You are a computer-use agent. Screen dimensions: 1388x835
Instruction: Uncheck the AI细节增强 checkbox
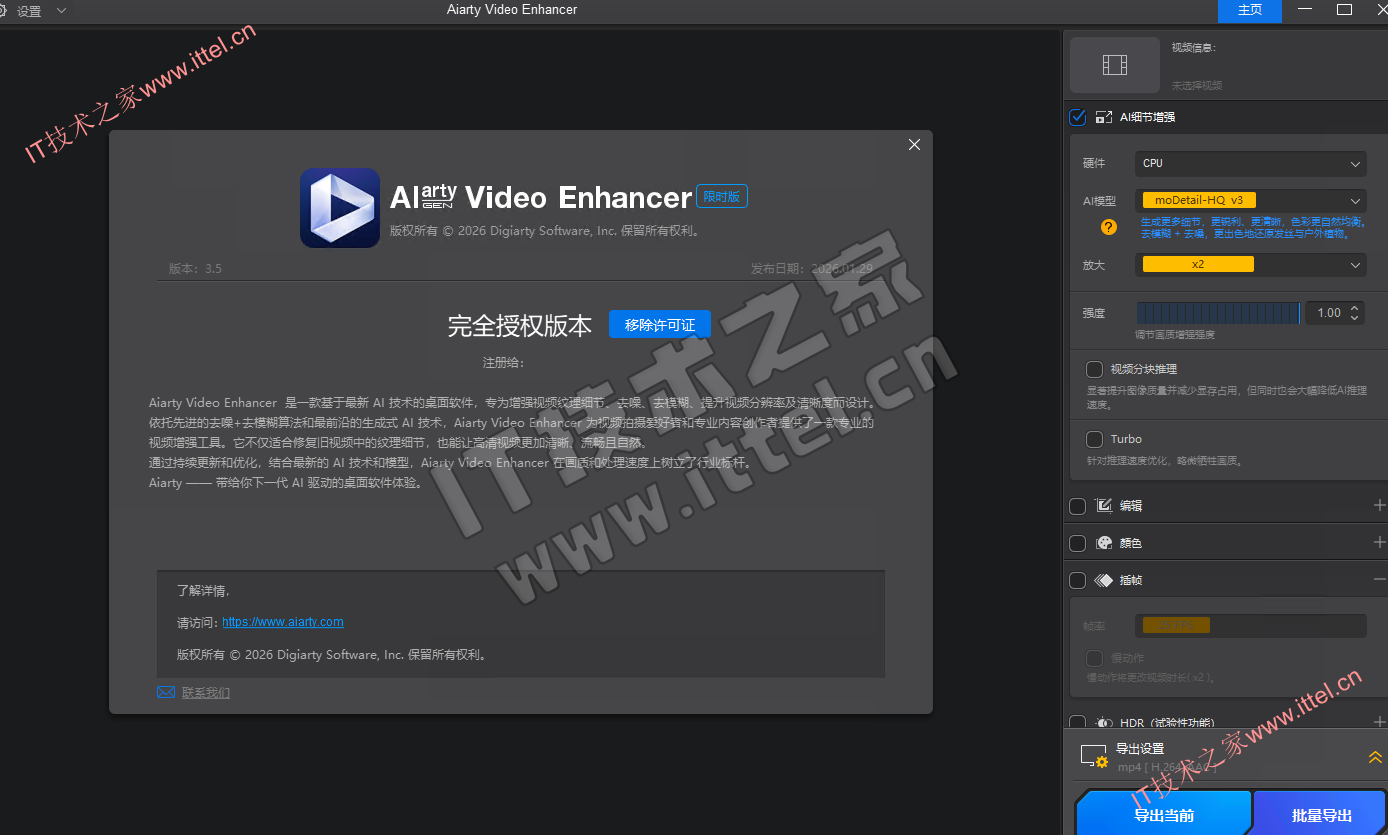pyautogui.click(x=1078, y=117)
